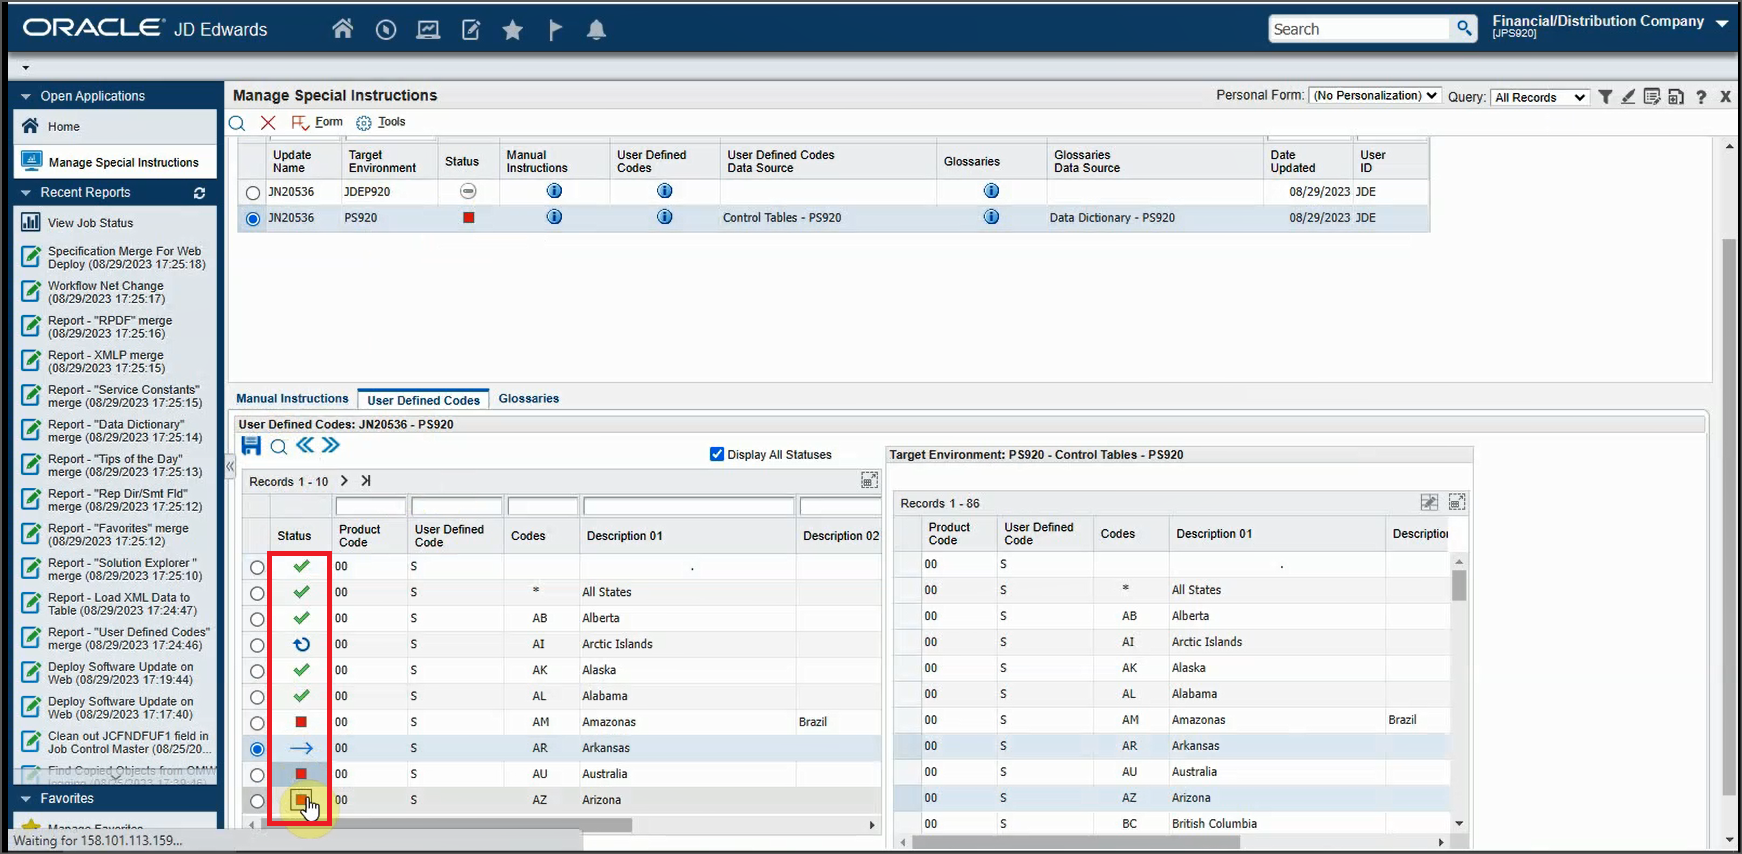Collapse the Favorites section
Screen dimensions: 1742x854
point(26,799)
